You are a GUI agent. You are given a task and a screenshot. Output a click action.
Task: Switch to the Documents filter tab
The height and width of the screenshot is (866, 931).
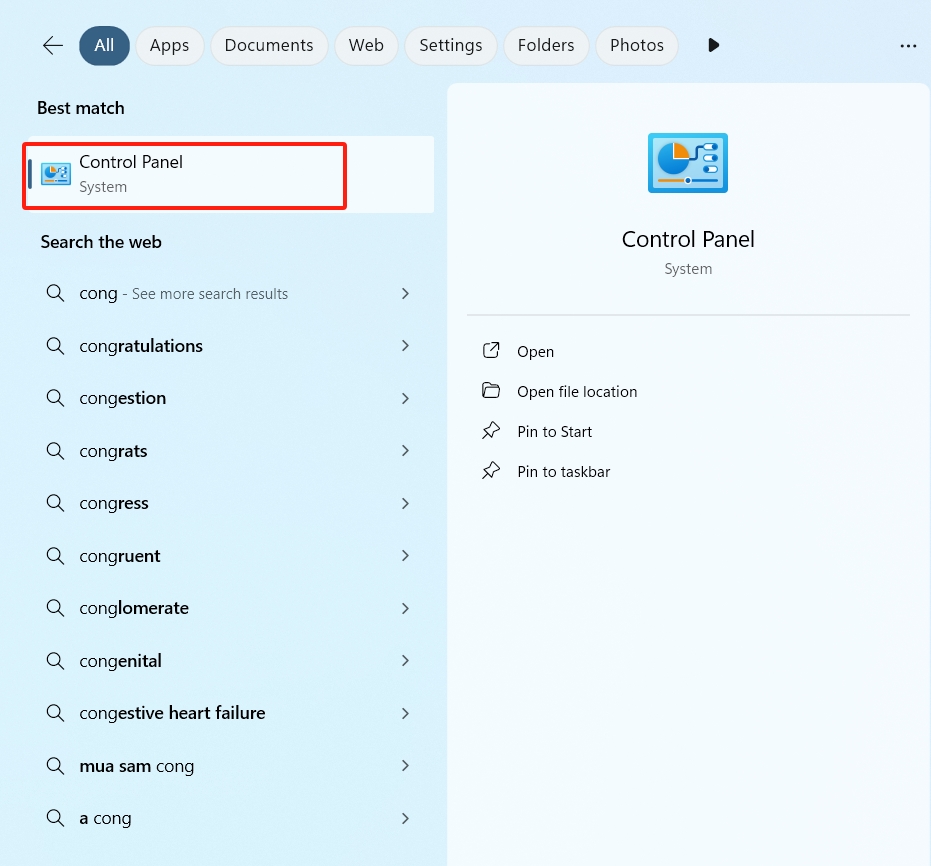268,46
